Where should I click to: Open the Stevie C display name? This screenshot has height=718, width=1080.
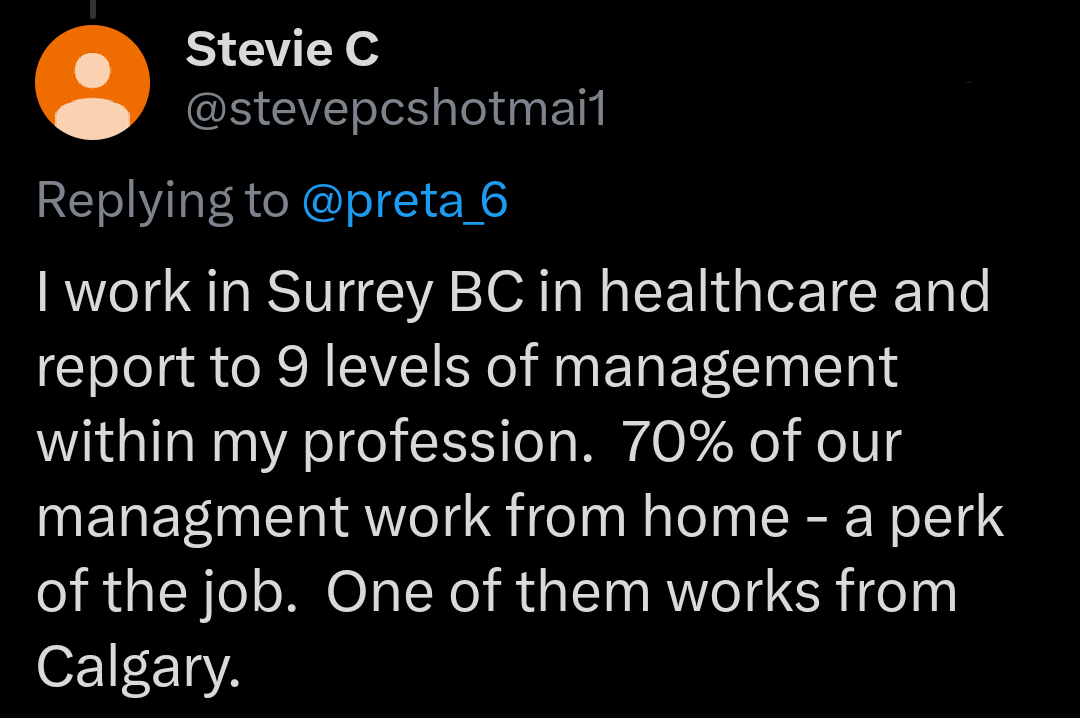click(x=282, y=50)
